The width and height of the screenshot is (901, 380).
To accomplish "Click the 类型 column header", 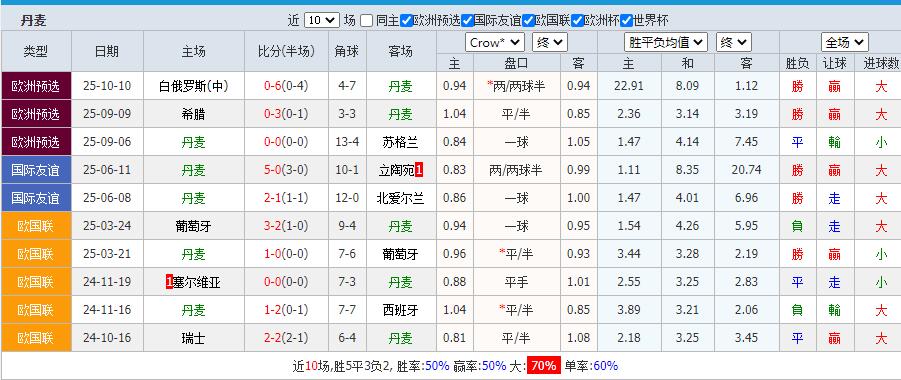I will [36, 51].
